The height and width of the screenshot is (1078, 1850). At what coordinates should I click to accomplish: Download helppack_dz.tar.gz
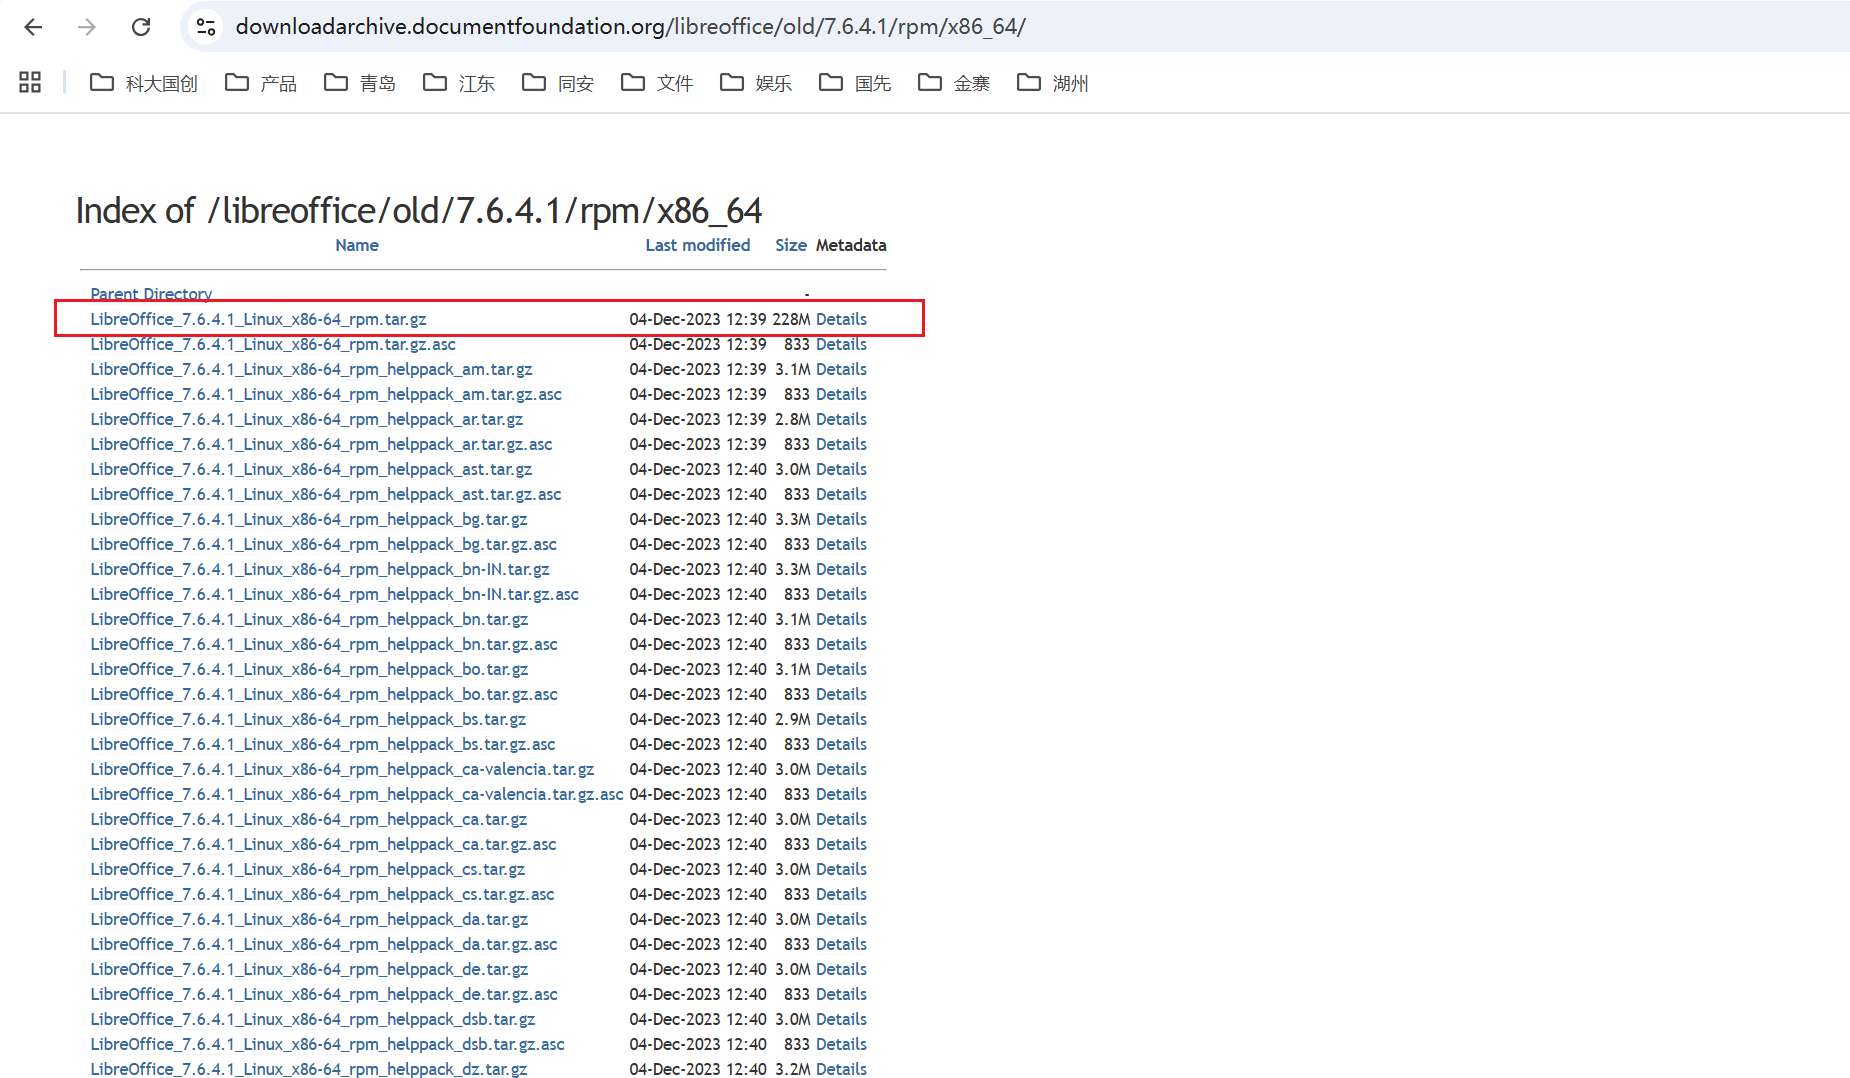pos(309,1069)
